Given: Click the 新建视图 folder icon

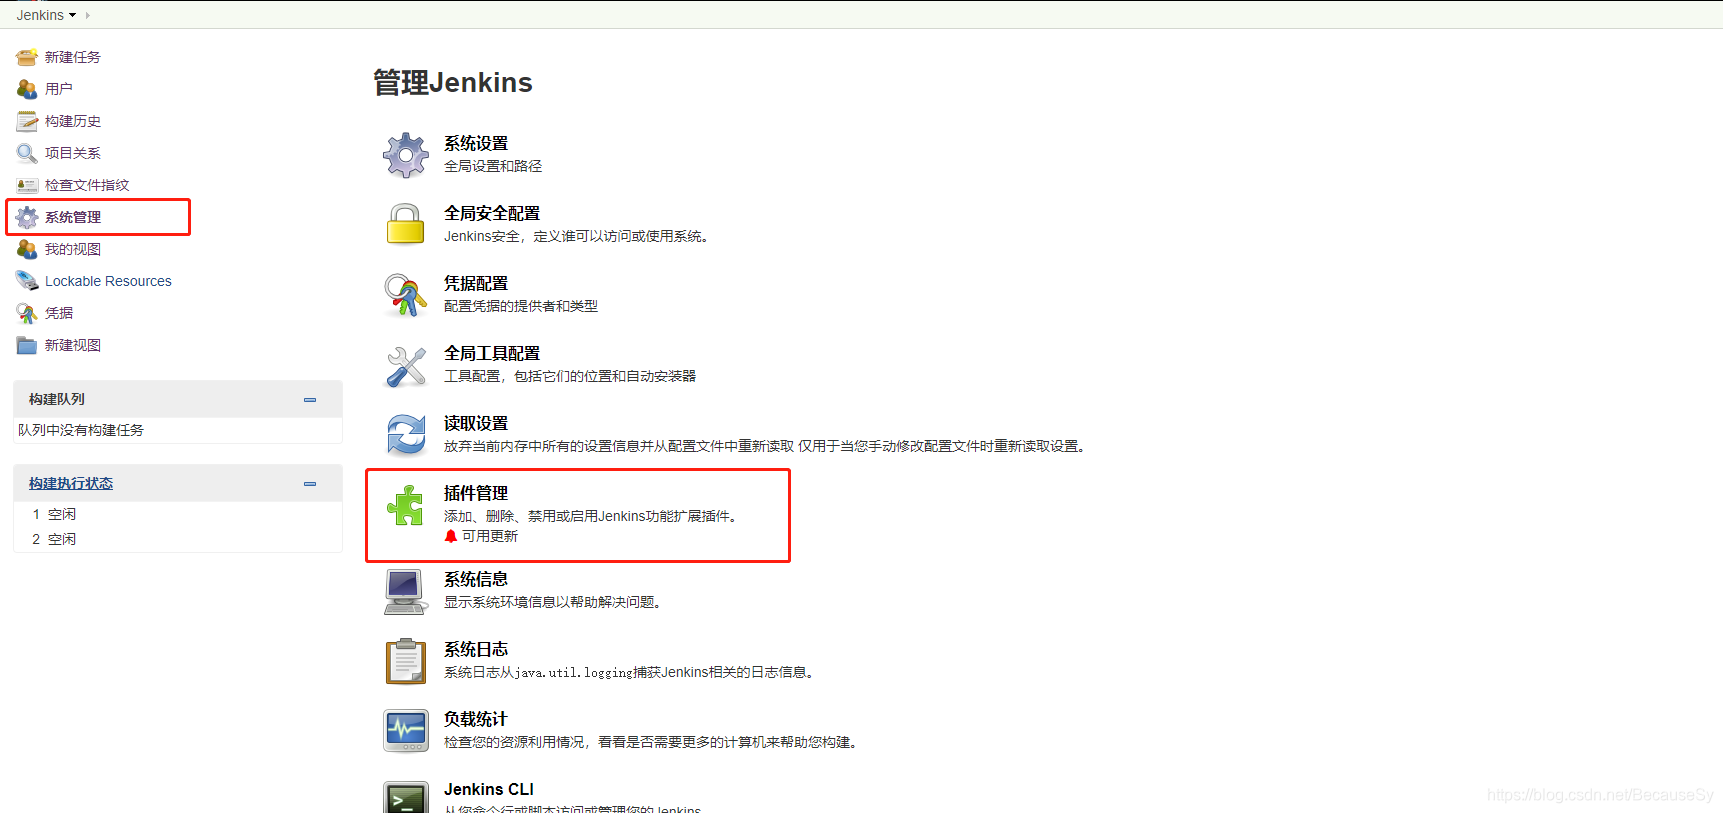Looking at the screenshot, I should [27, 345].
